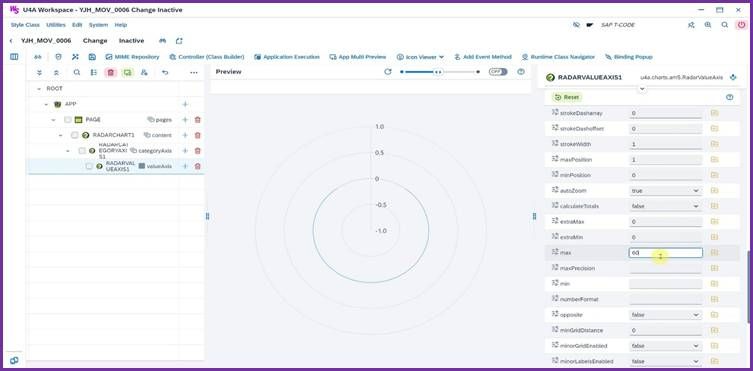Image resolution: width=753 pixels, height=371 pixels.
Task: Click the binoculars icon next to Inactive
Action: click(162, 41)
